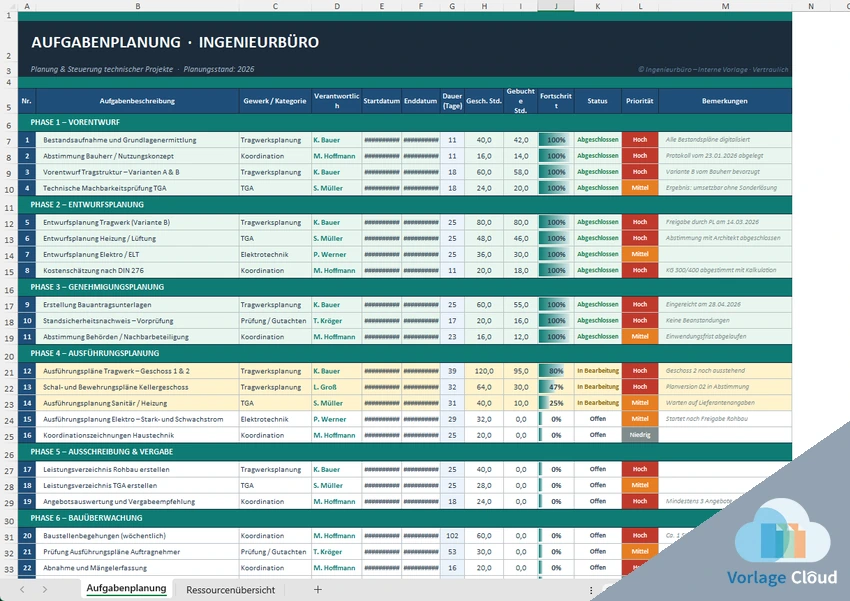Click the previous sheet navigation arrow

pyautogui.click(x=22, y=590)
